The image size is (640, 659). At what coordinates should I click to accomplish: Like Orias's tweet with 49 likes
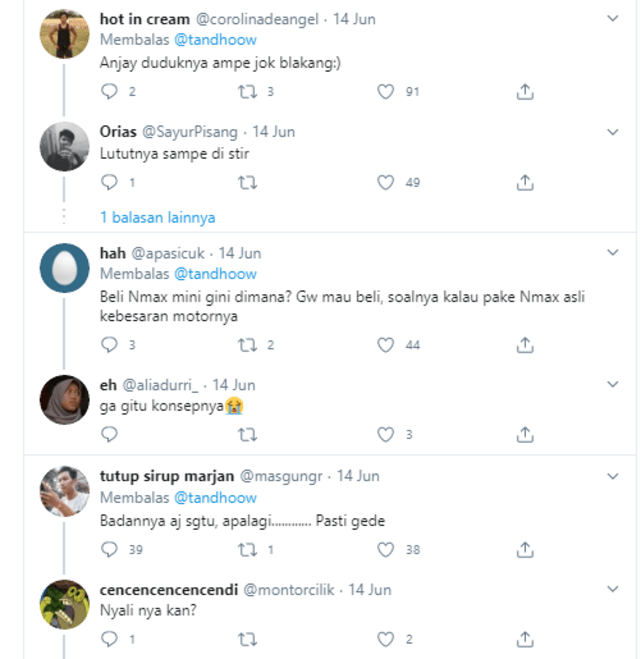[386, 183]
